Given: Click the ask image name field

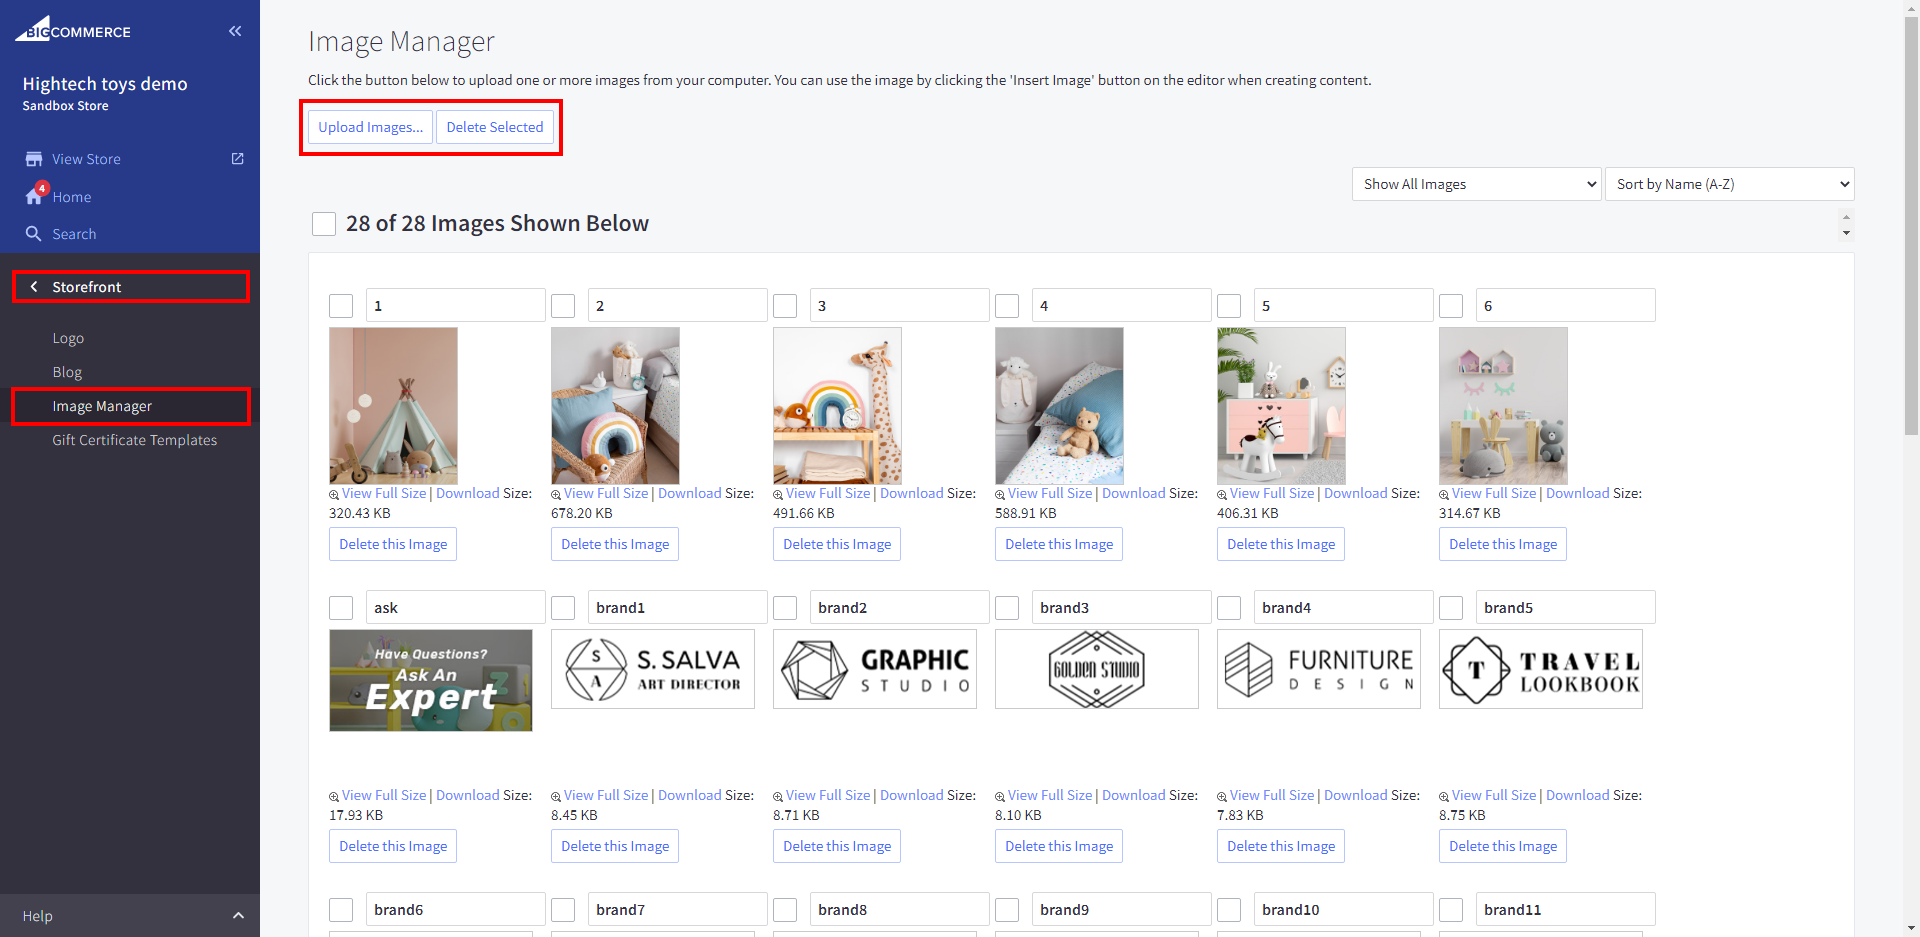Looking at the screenshot, I should coord(455,608).
